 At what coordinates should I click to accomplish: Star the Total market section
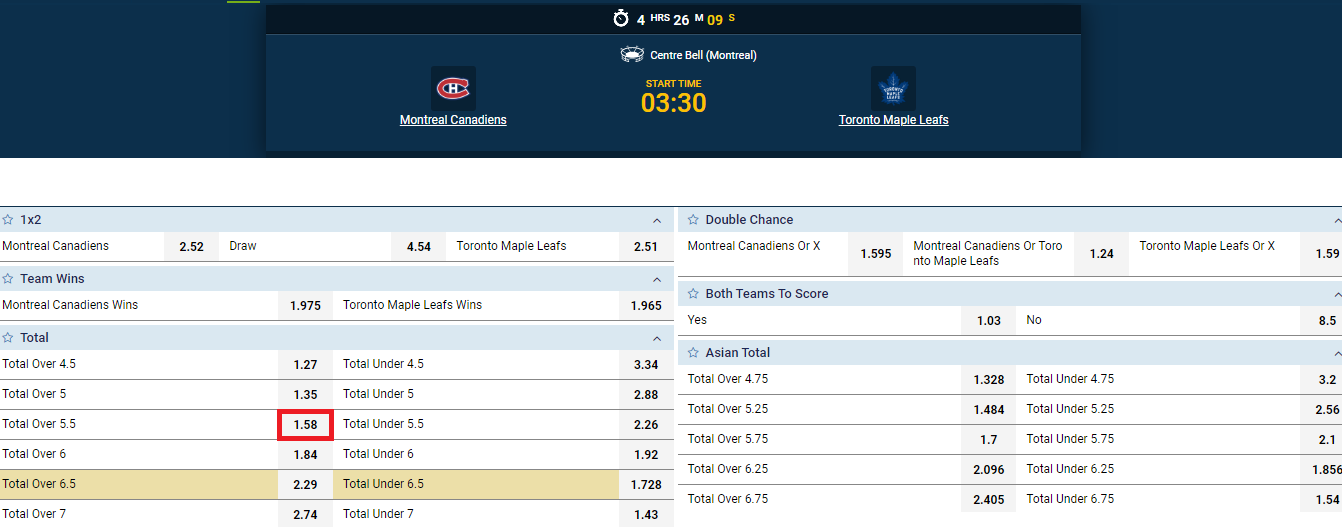point(8,338)
